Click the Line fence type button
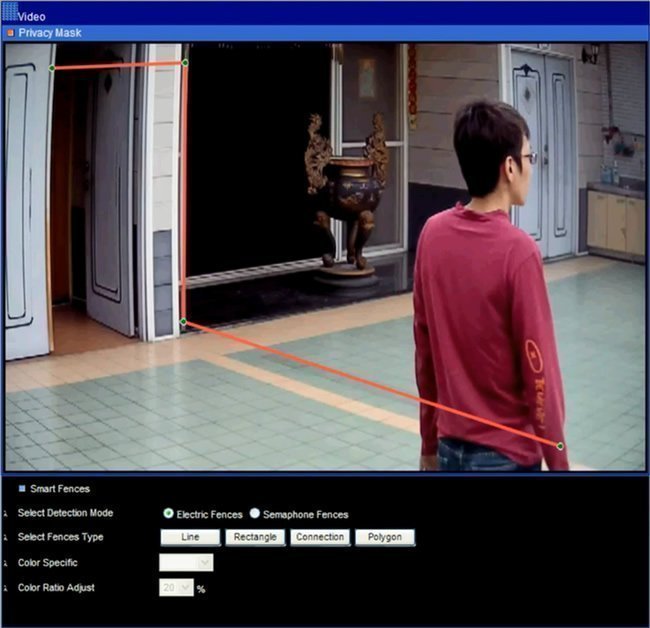The image size is (650, 628). tap(190, 537)
